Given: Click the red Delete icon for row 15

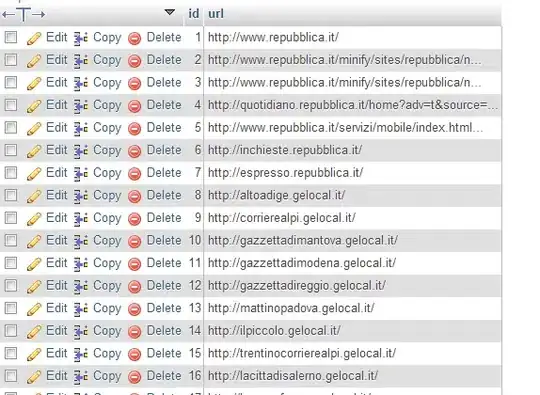Looking at the screenshot, I should [x=134, y=354].
